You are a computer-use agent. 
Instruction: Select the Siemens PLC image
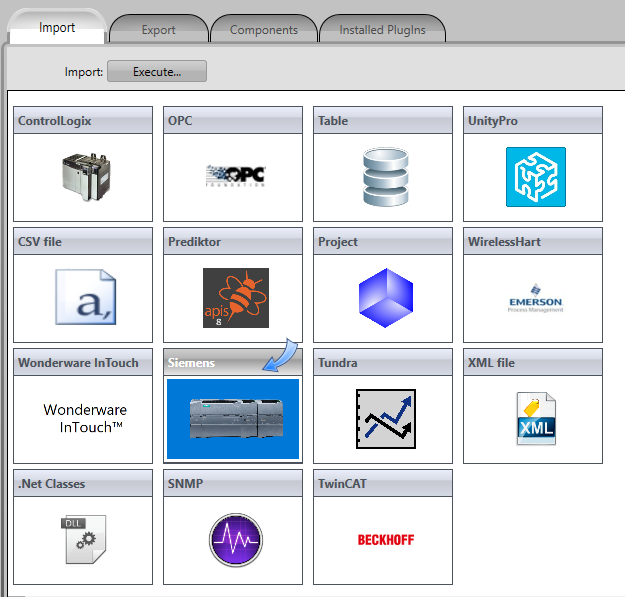click(233, 418)
